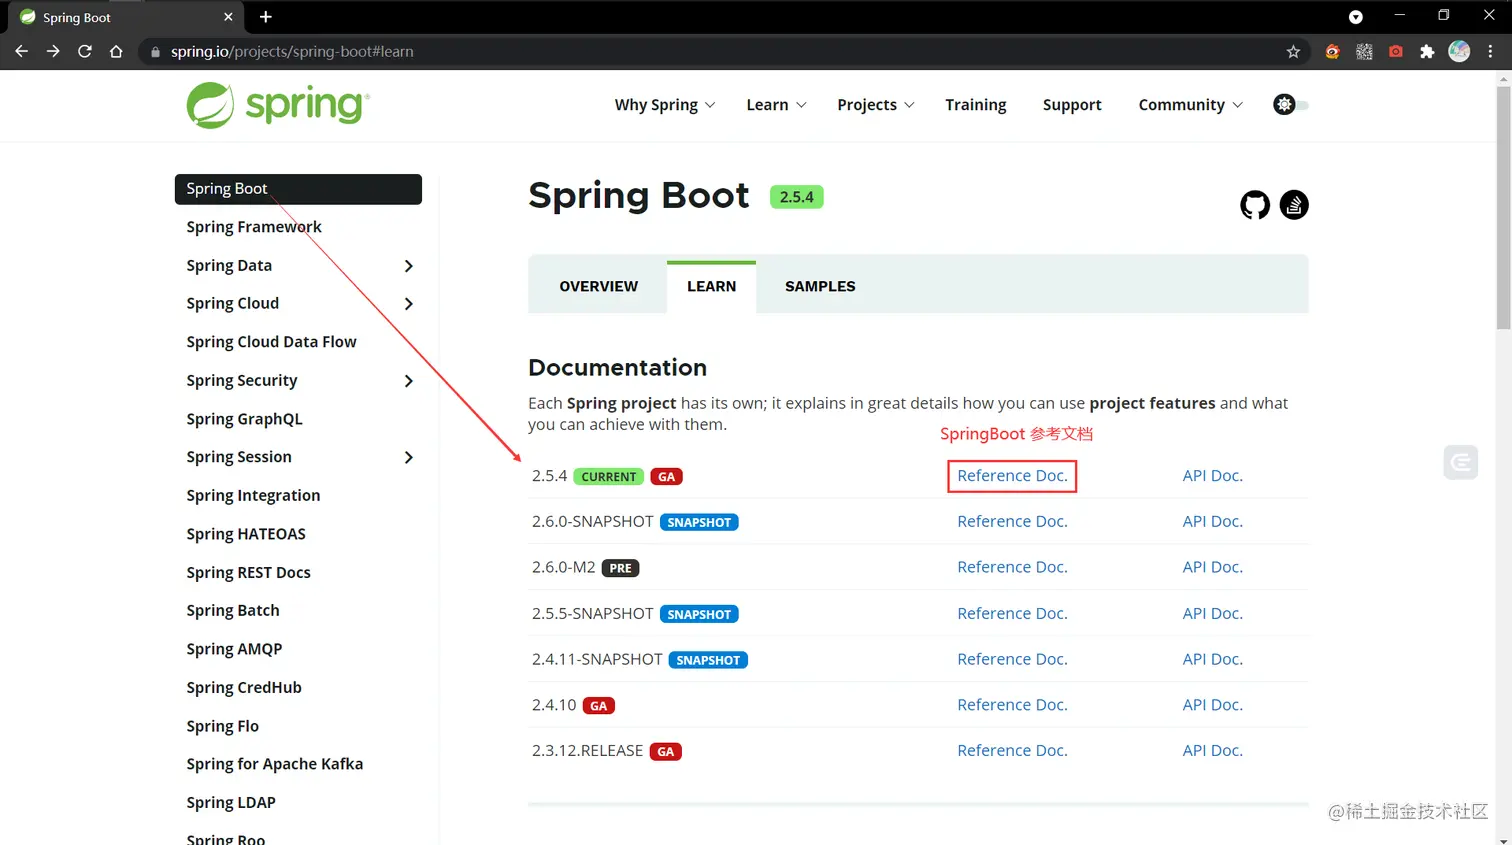The width and height of the screenshot is (1512, 845).
Task: Open Spring for Apache Kafka project
Action: pyautogui.click(x=275, y=764)
